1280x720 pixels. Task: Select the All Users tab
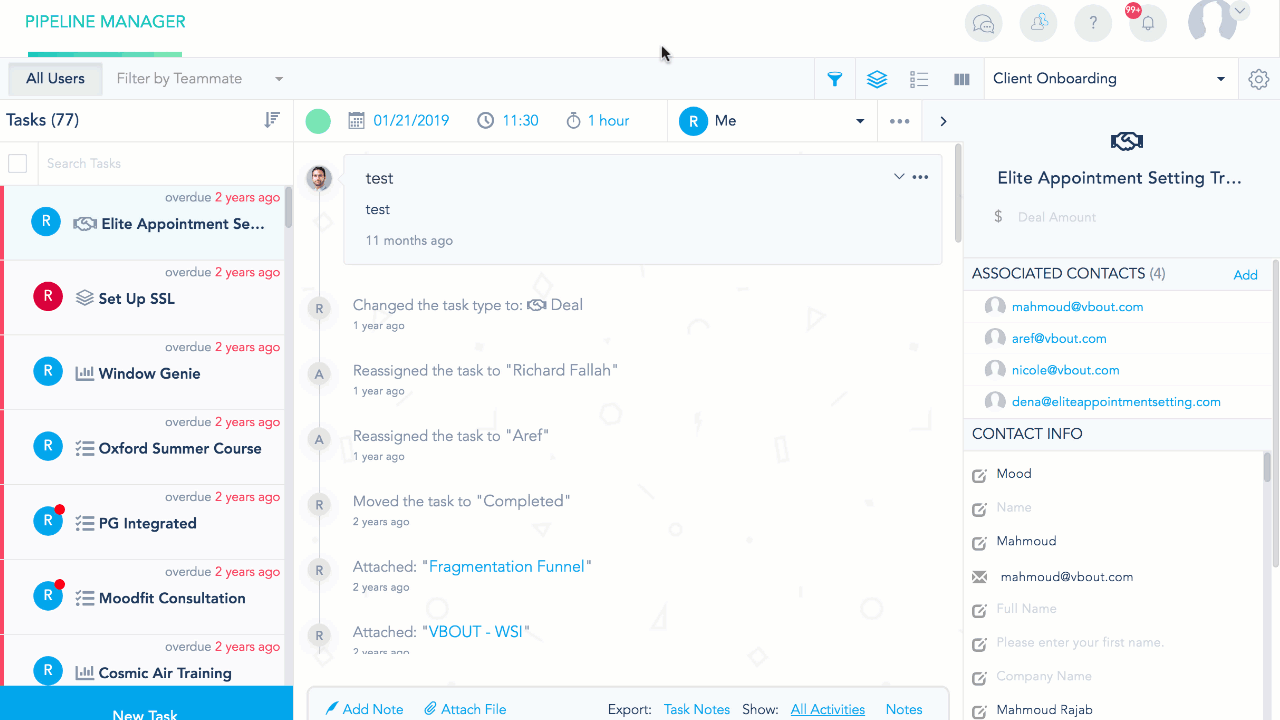[x=55, y=79]
